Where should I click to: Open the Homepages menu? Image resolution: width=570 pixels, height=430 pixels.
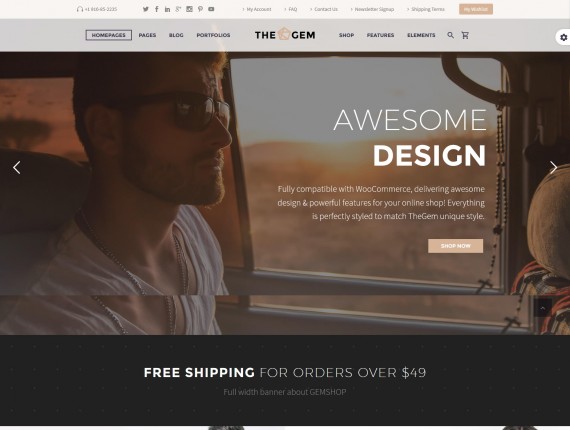(109, 35)
